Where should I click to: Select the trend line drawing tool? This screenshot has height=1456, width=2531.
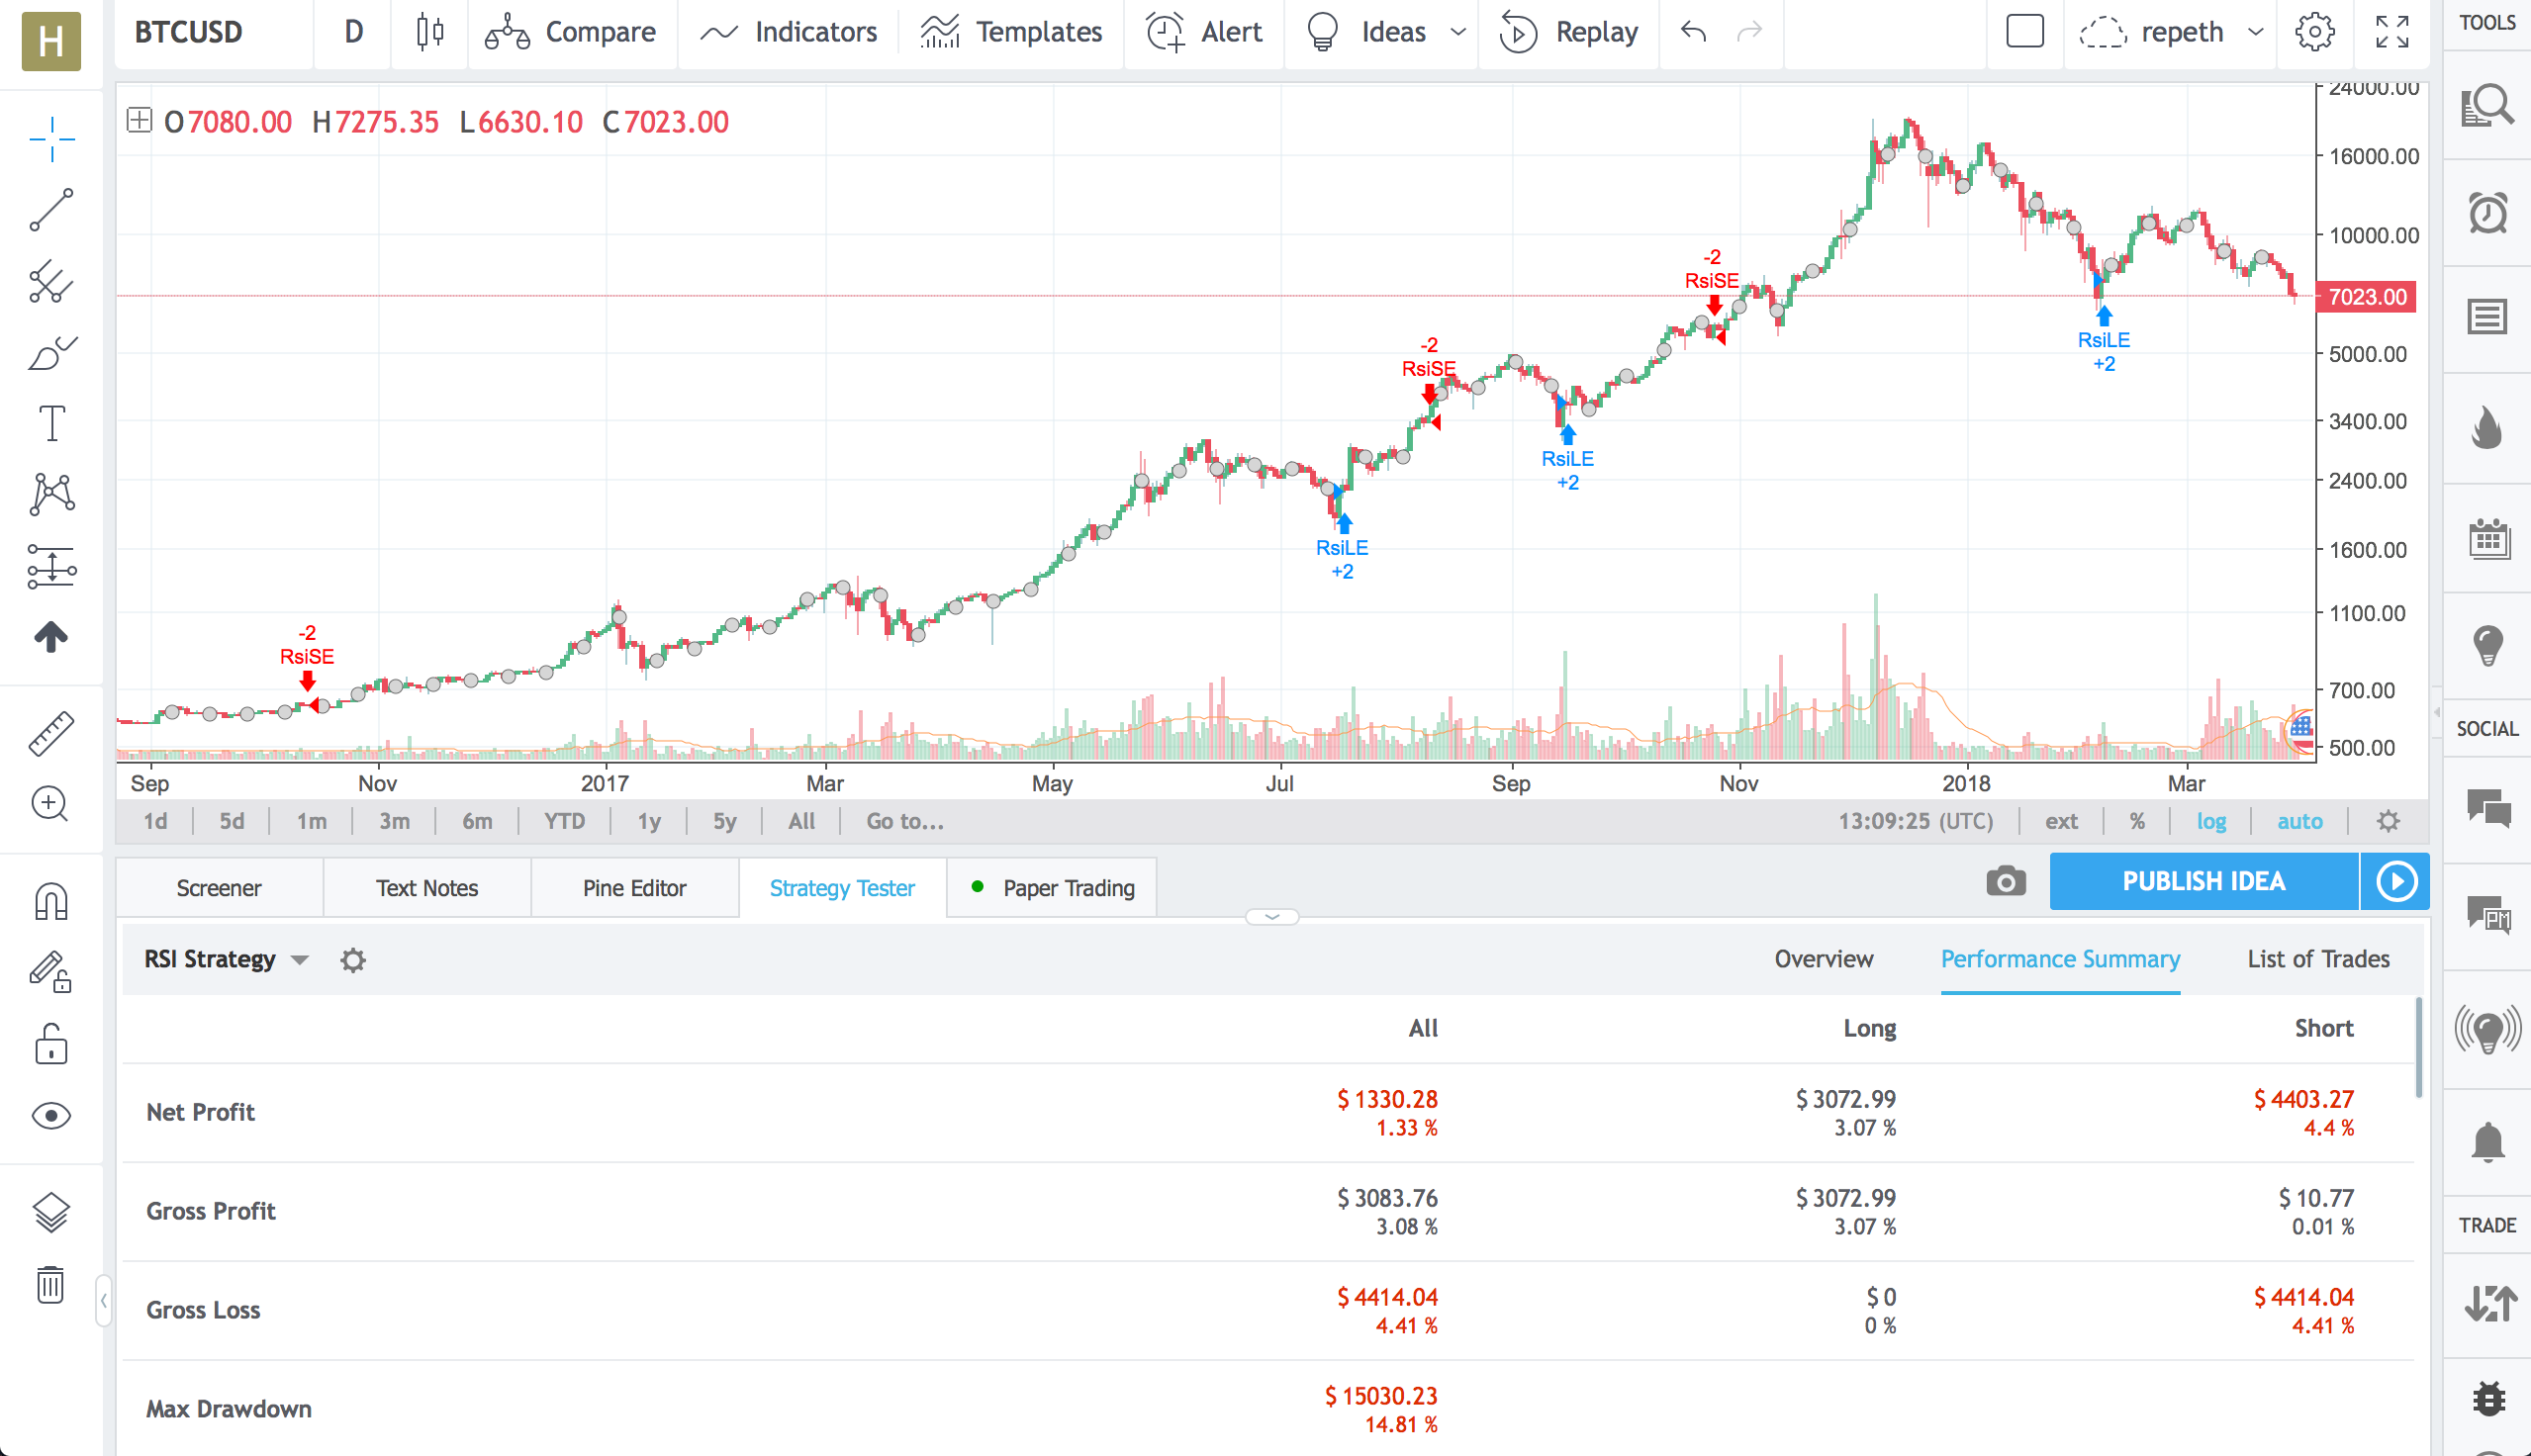51,210
